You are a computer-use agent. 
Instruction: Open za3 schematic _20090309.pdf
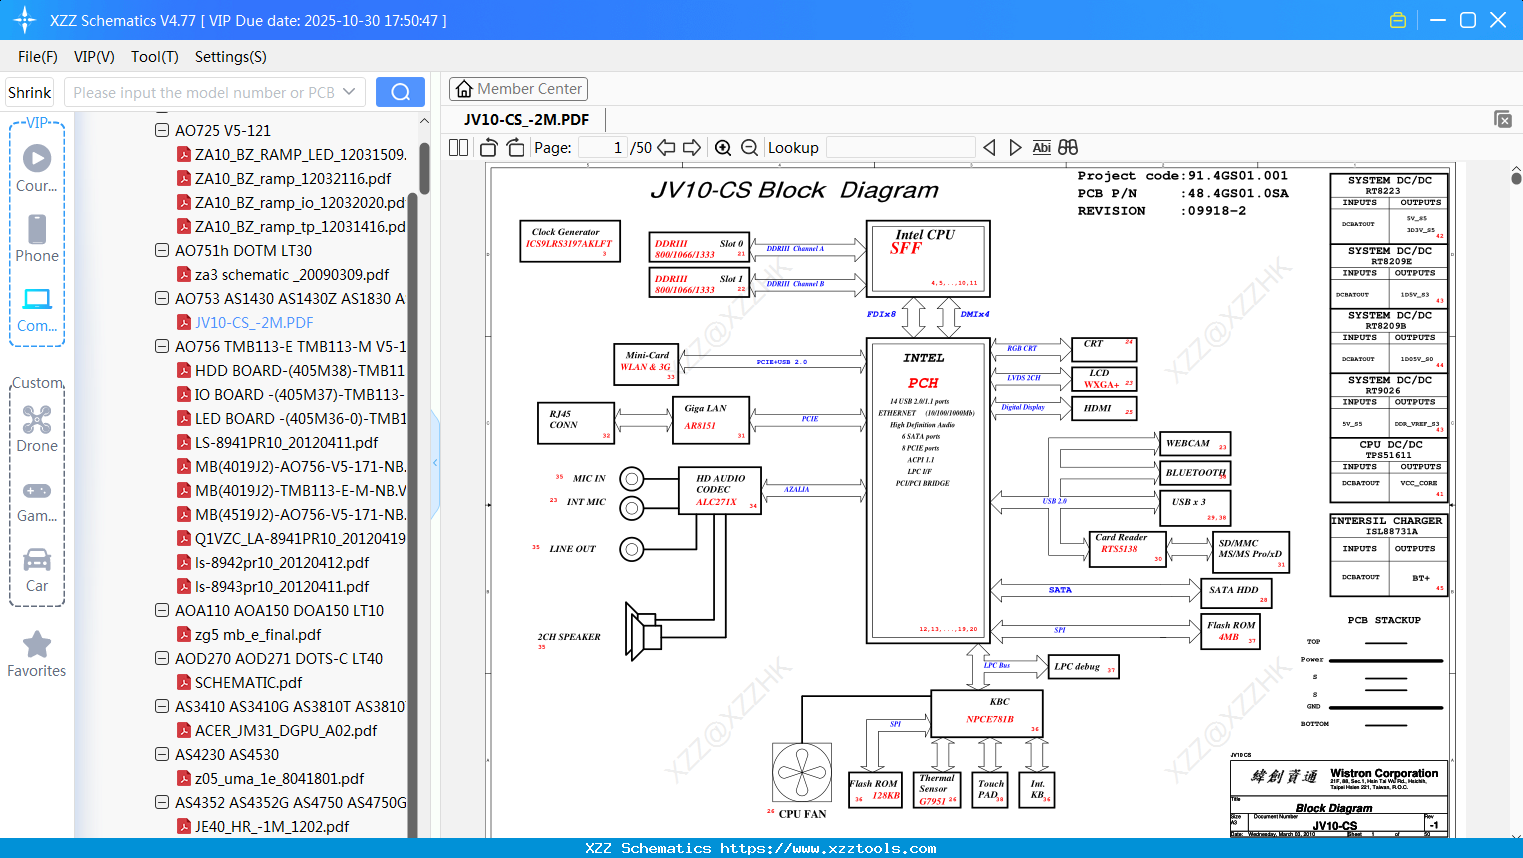point(283,274)
